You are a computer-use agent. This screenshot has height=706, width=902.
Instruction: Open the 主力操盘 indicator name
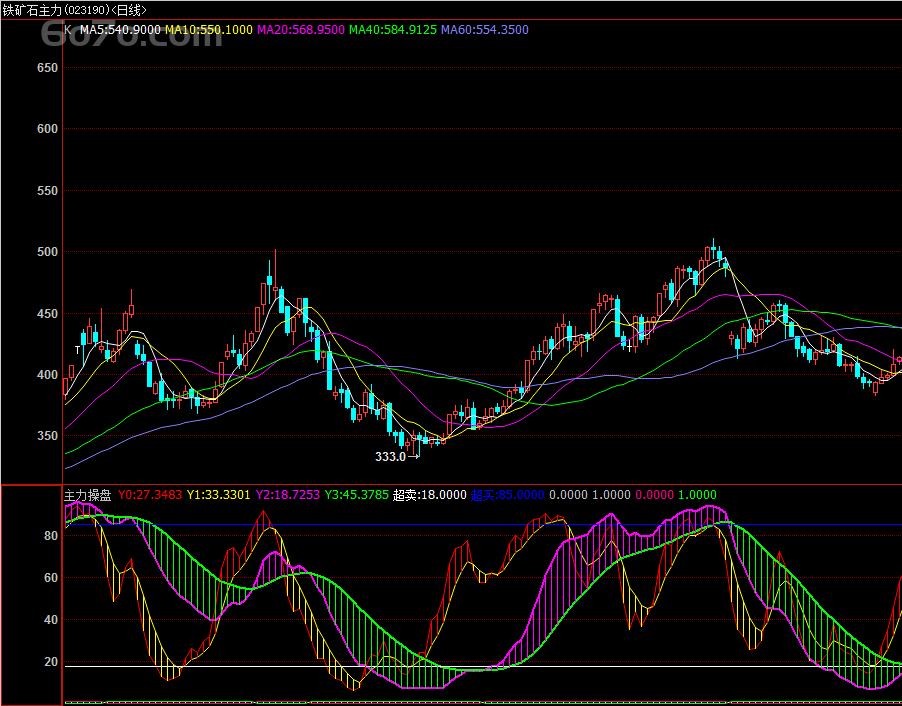point(88,495)
